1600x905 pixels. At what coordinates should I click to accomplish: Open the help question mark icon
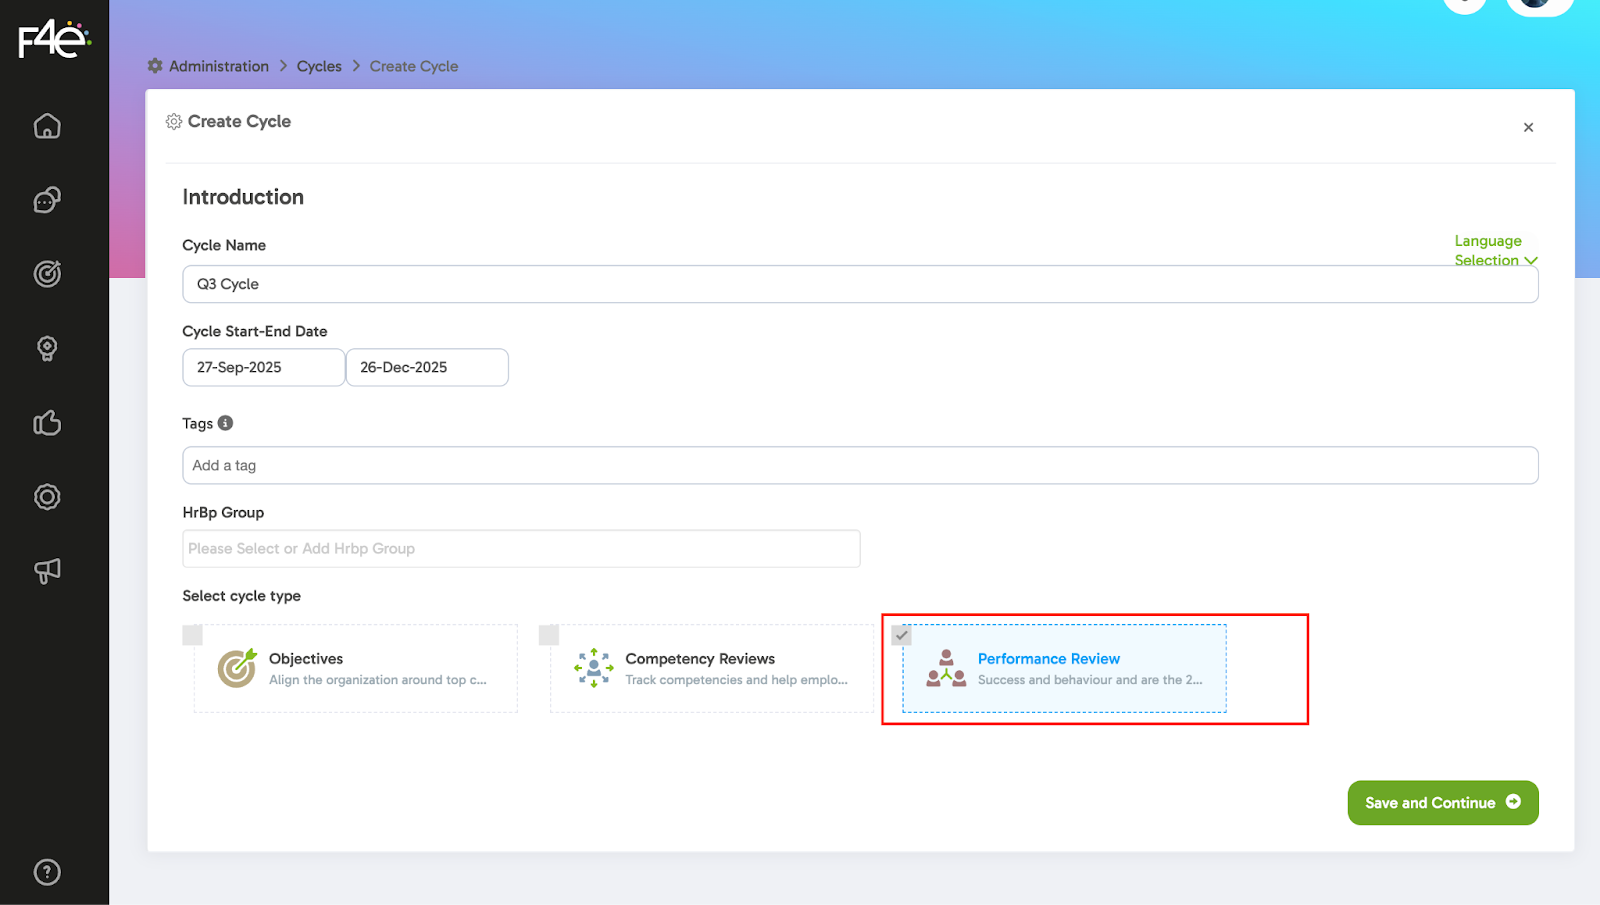[x=47, y=872]
